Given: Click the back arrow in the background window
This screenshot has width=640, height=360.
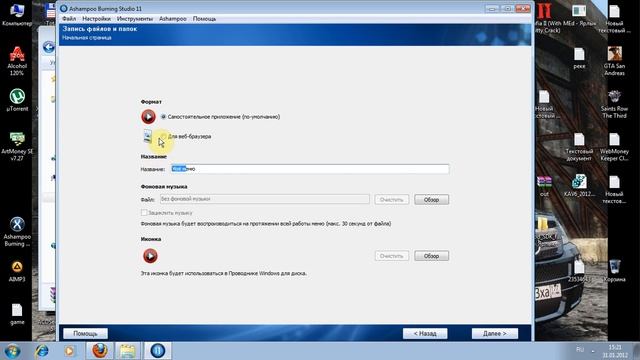Looking at the screenshot, I should coord(49,47).
